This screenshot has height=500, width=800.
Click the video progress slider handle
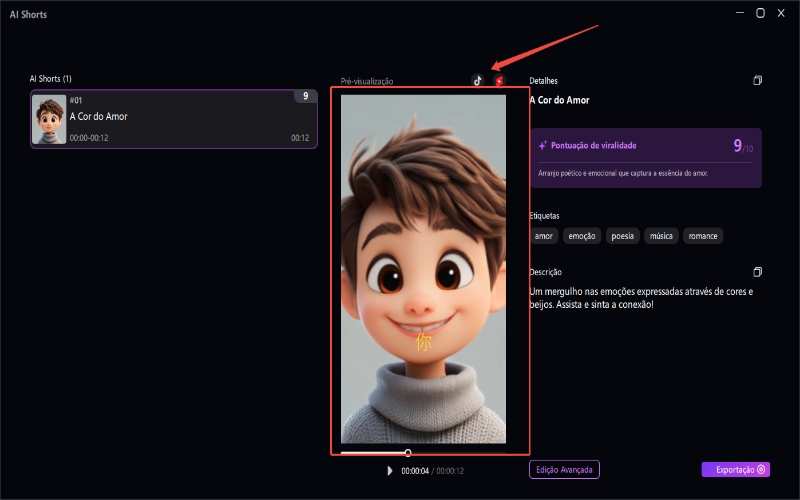(x=408, y=453)
